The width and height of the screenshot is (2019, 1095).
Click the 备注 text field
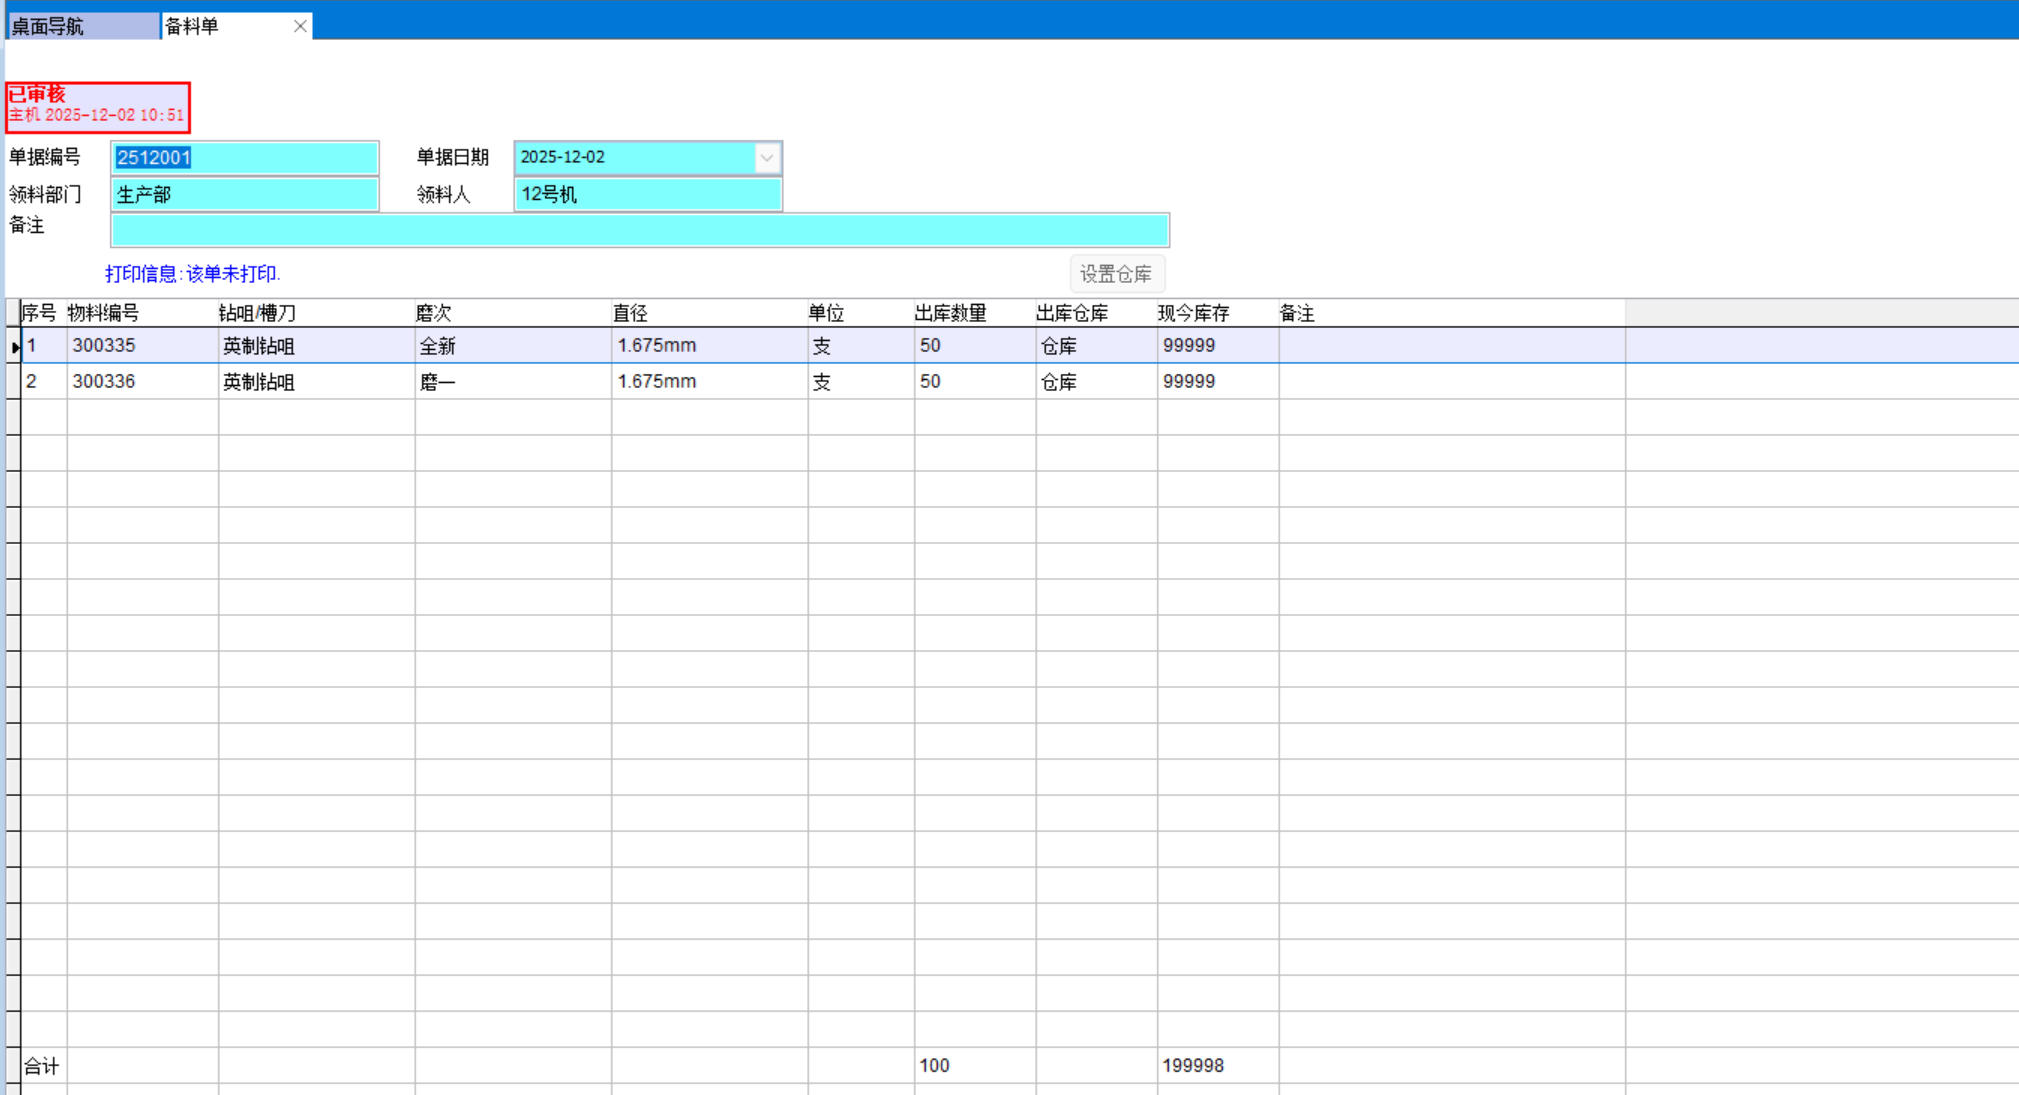(x=639, y=231)
